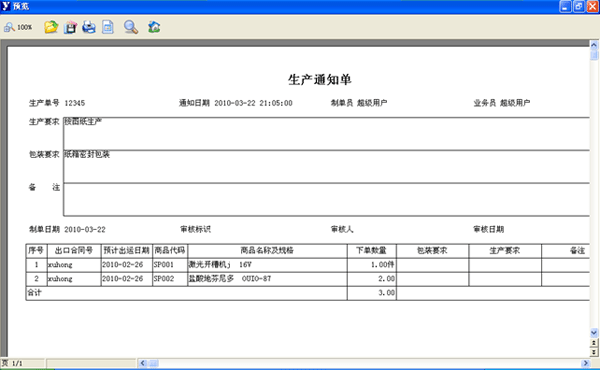The height and width of the screenshot is (370, 600).
Task: Click total quantity 3.00 cell
Action: point(372,293)
